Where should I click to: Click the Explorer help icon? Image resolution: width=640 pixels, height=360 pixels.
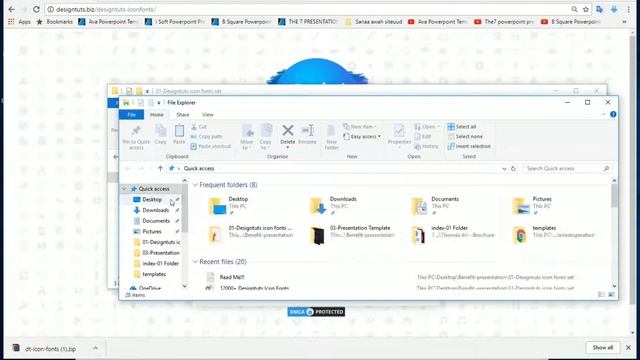613,115
